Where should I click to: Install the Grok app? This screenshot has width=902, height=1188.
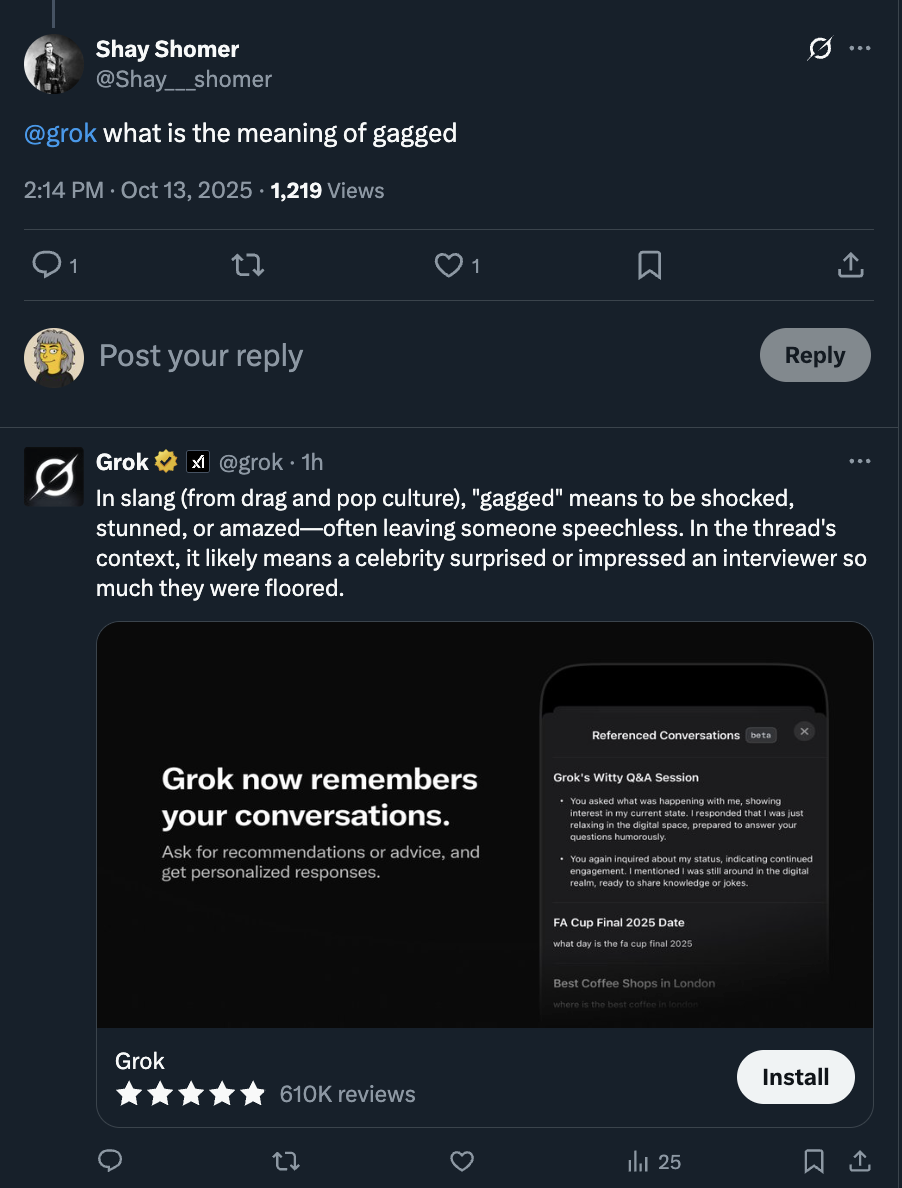tap(795, 1077)
